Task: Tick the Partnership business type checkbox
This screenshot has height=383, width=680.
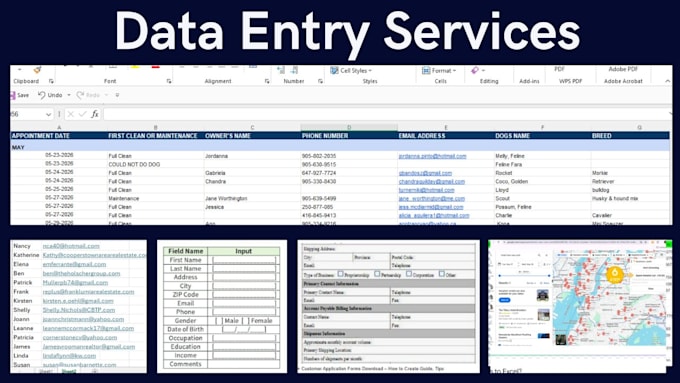Action: 377,274
